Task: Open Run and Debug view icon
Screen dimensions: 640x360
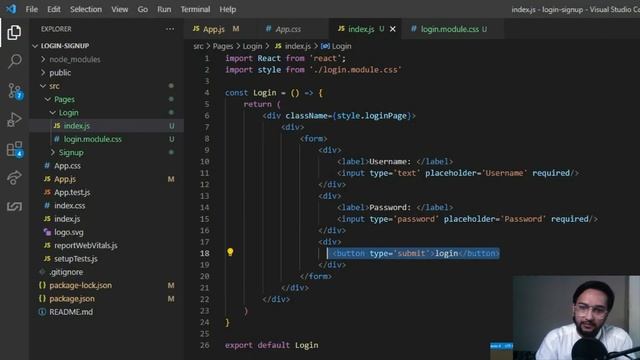Action: (14, 120)
